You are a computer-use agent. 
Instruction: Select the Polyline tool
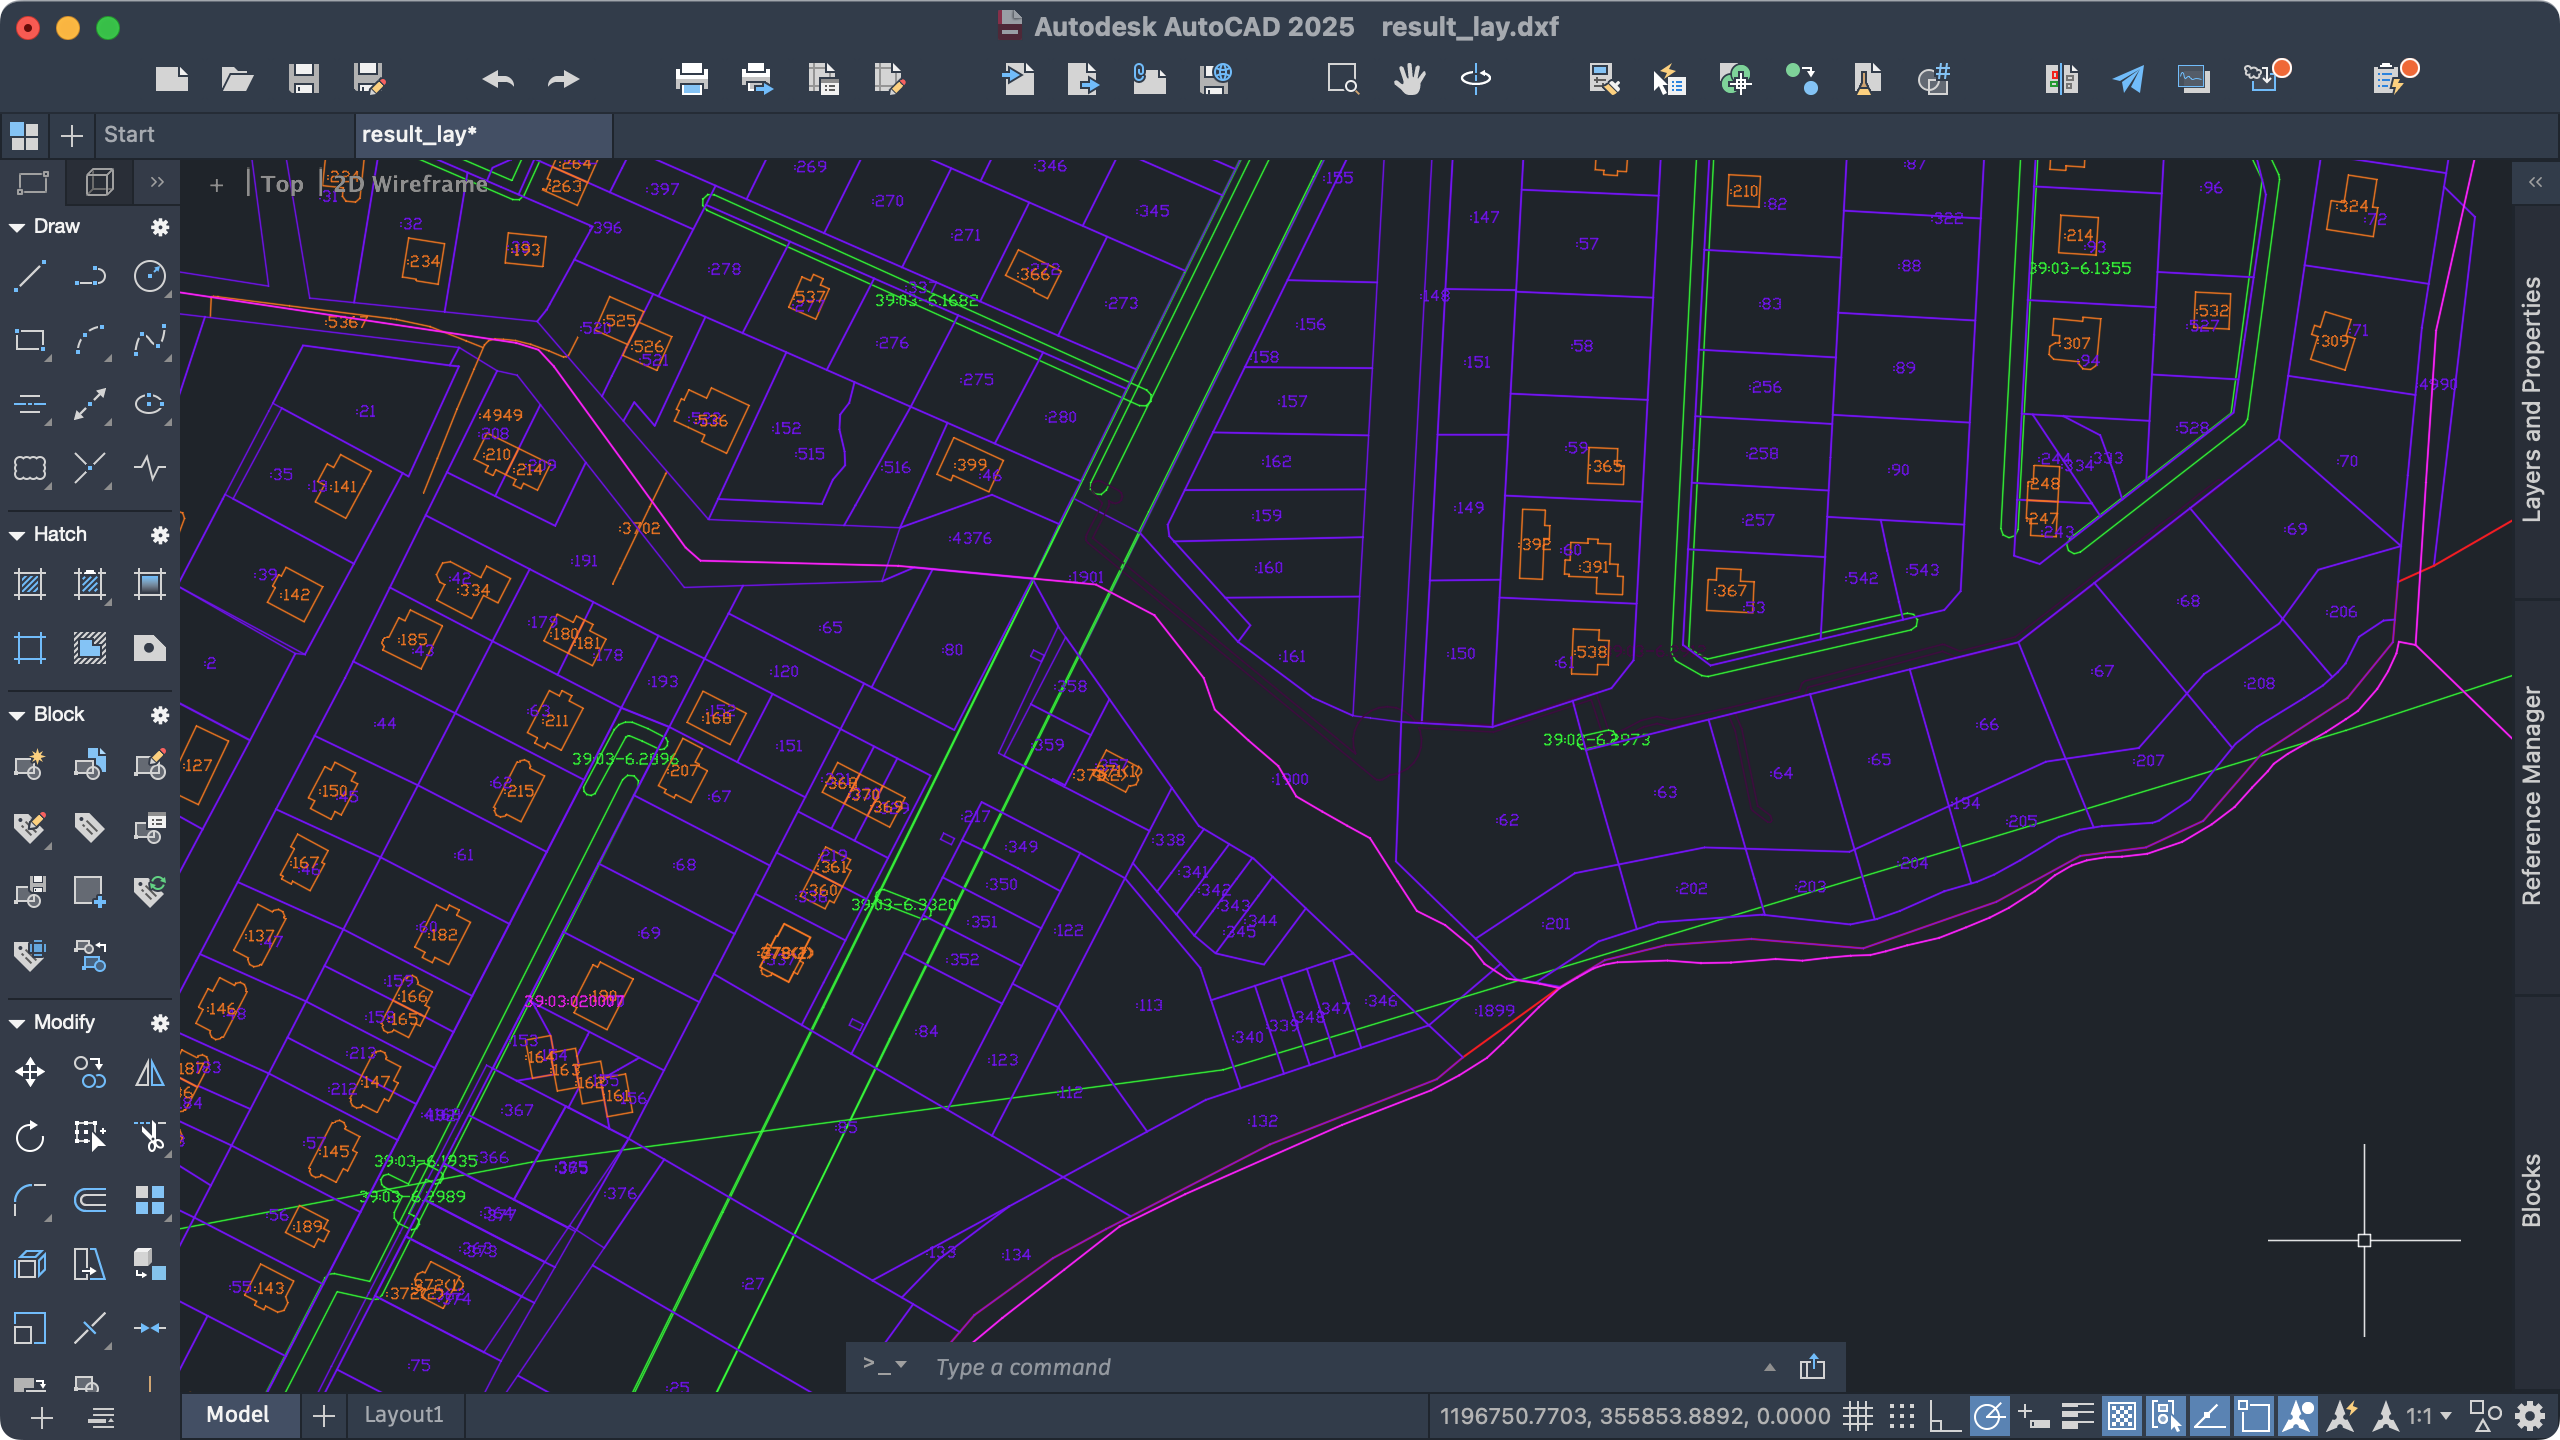90,276
